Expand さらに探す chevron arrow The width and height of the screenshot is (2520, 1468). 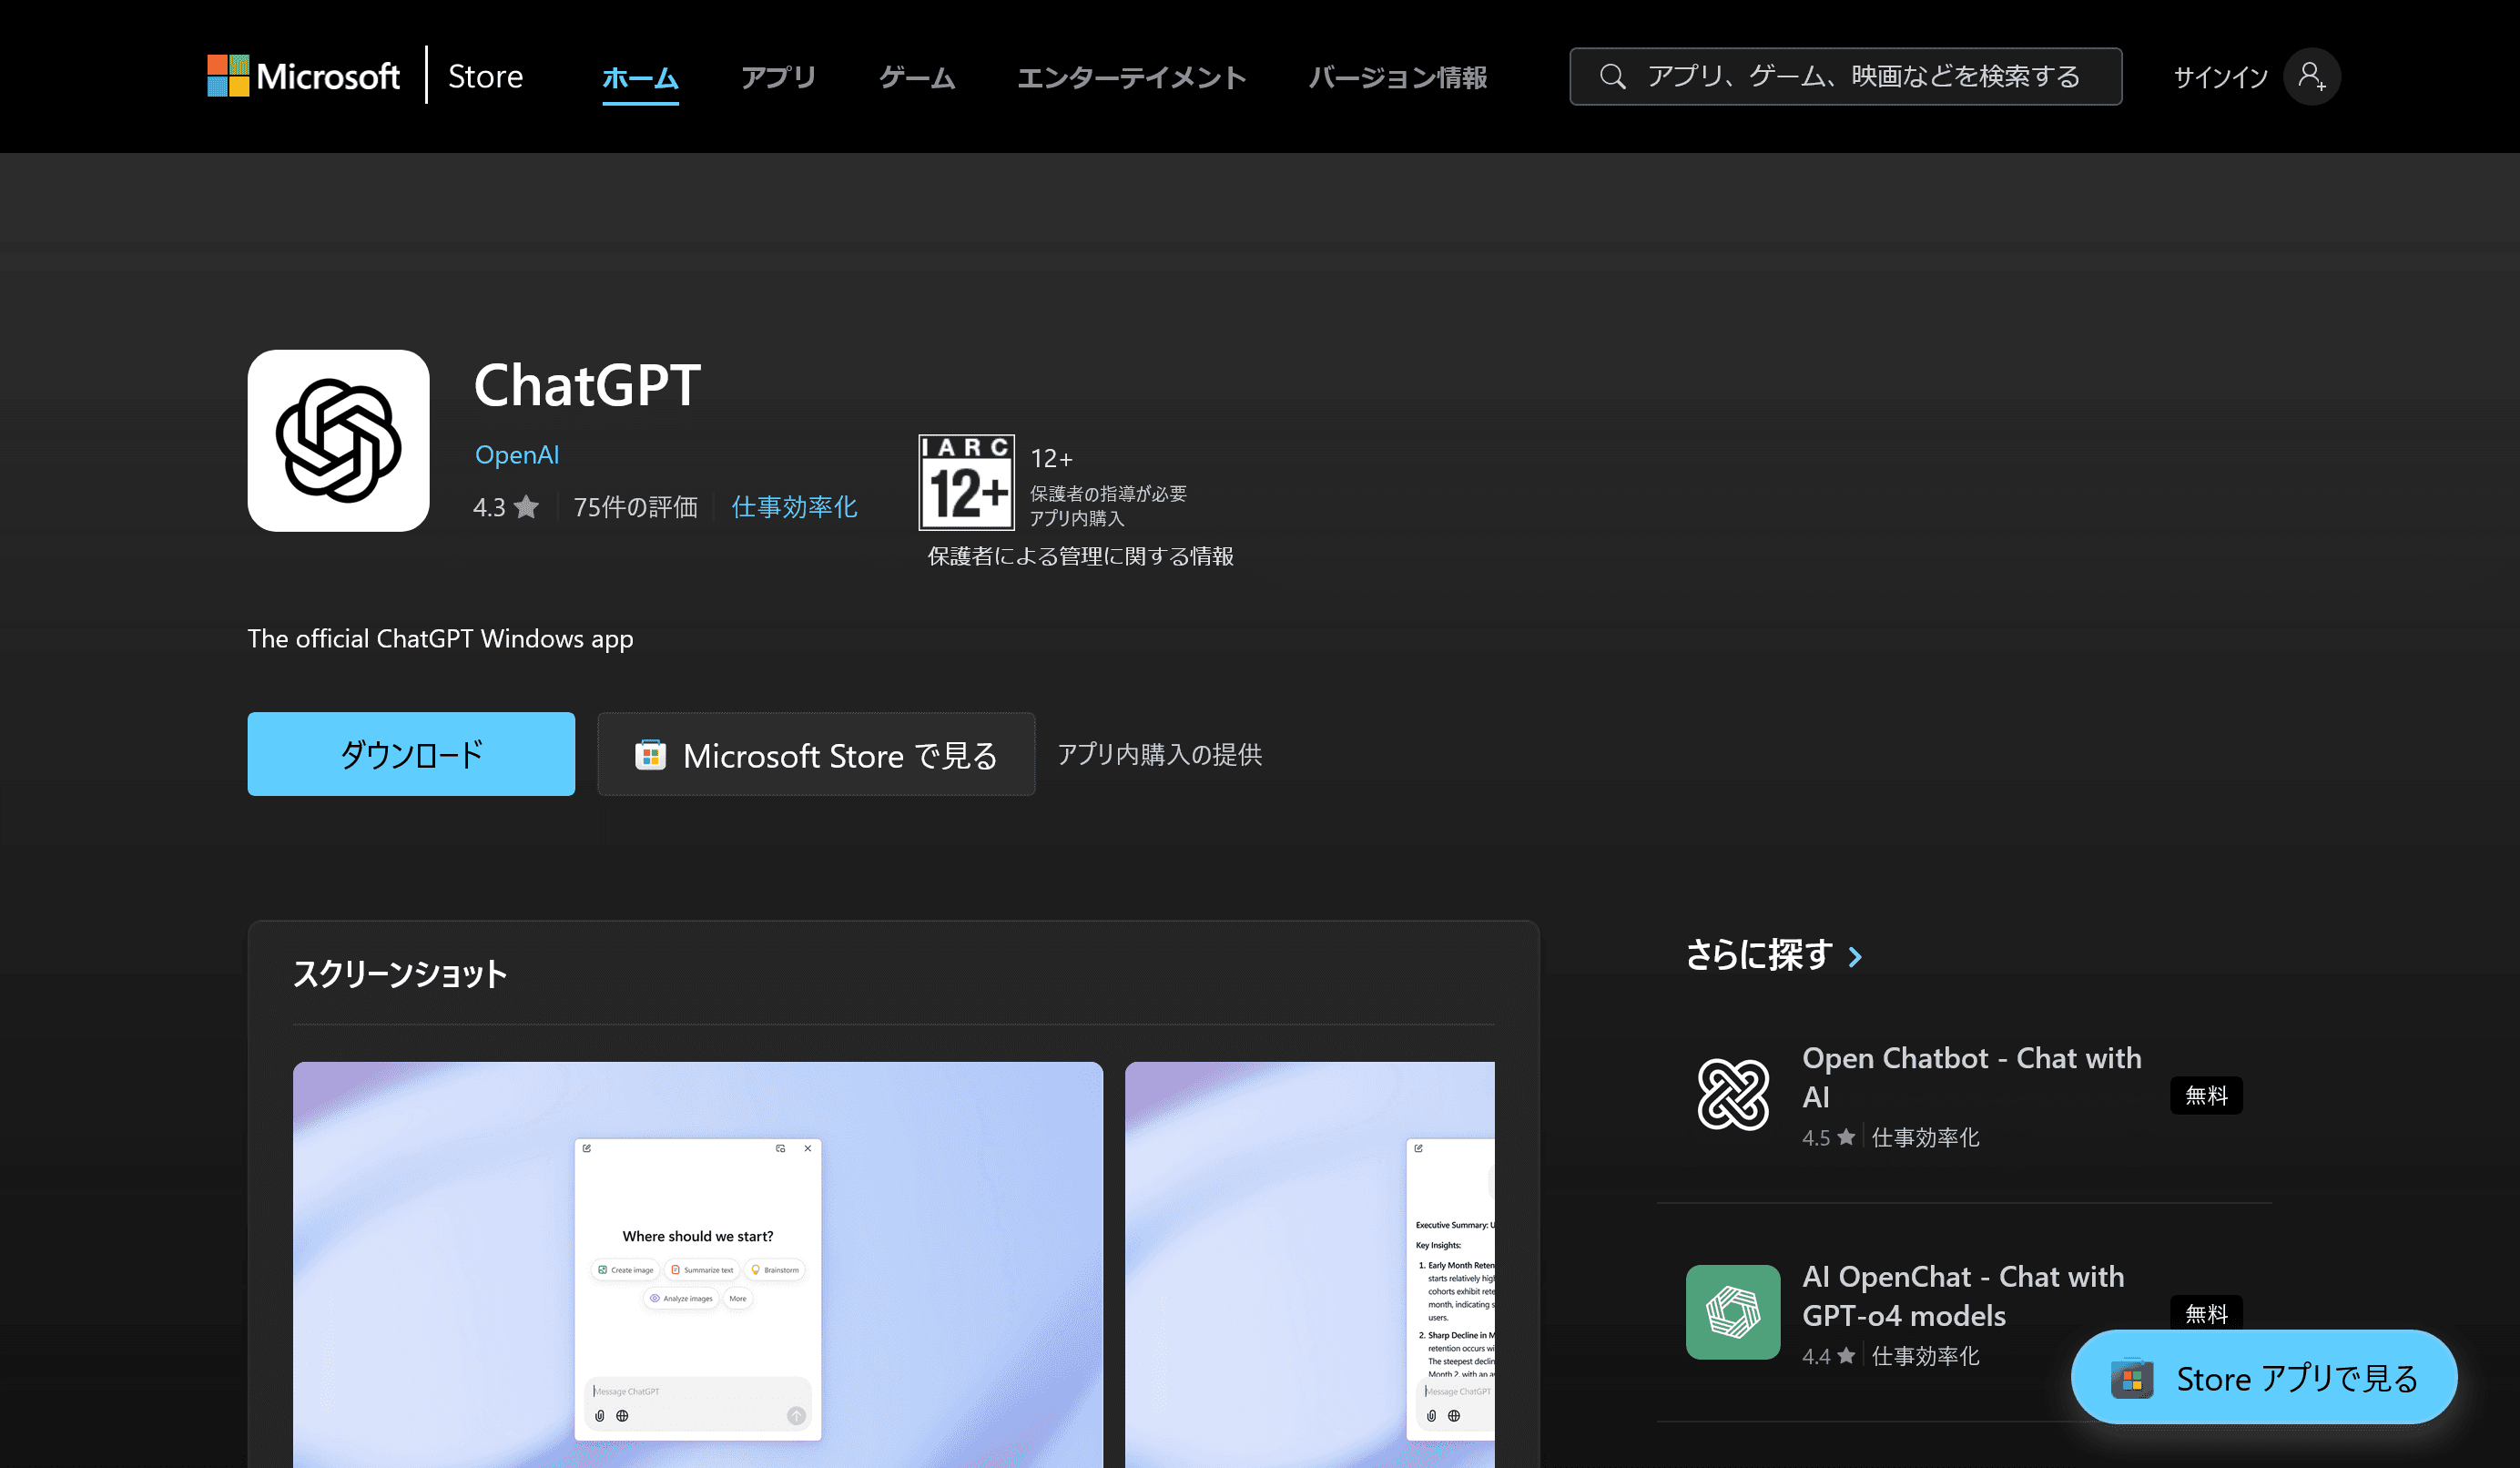[1855, 957]
